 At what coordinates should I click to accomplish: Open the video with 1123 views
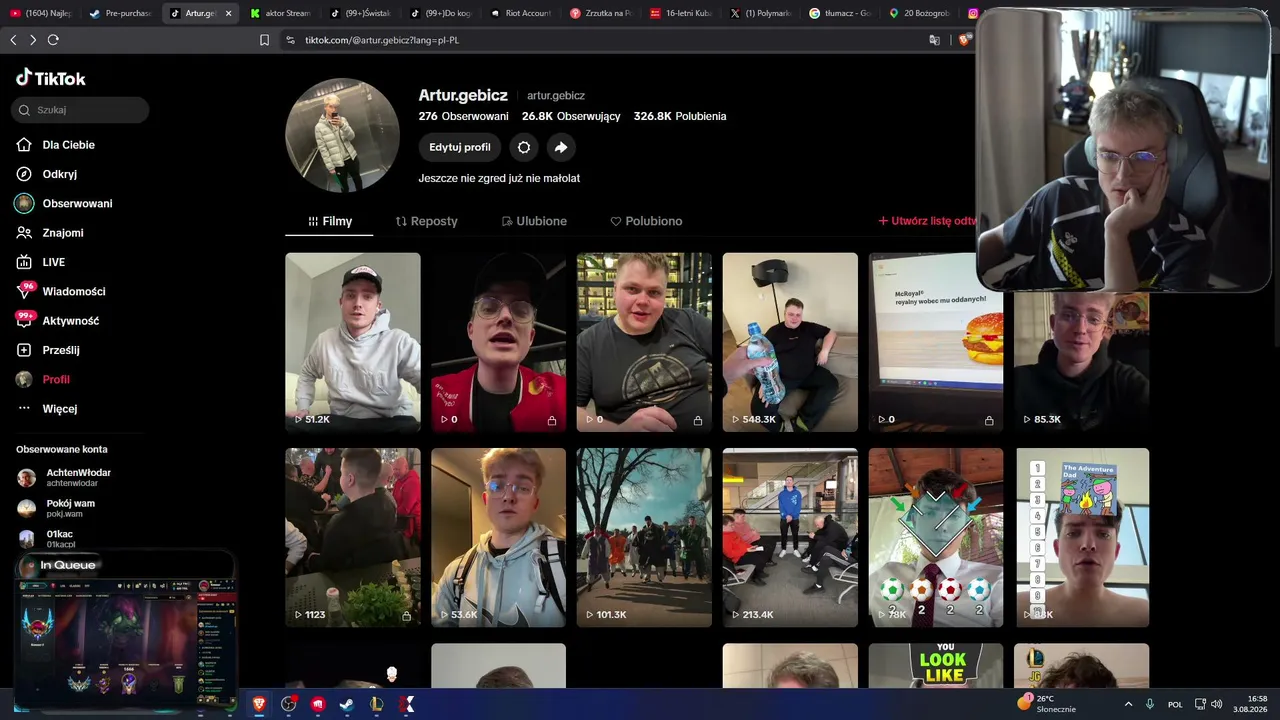coord(353,538)
